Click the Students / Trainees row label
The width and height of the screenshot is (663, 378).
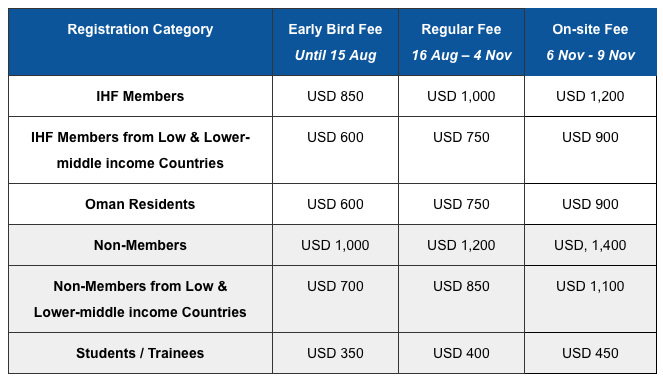(140, 353)
